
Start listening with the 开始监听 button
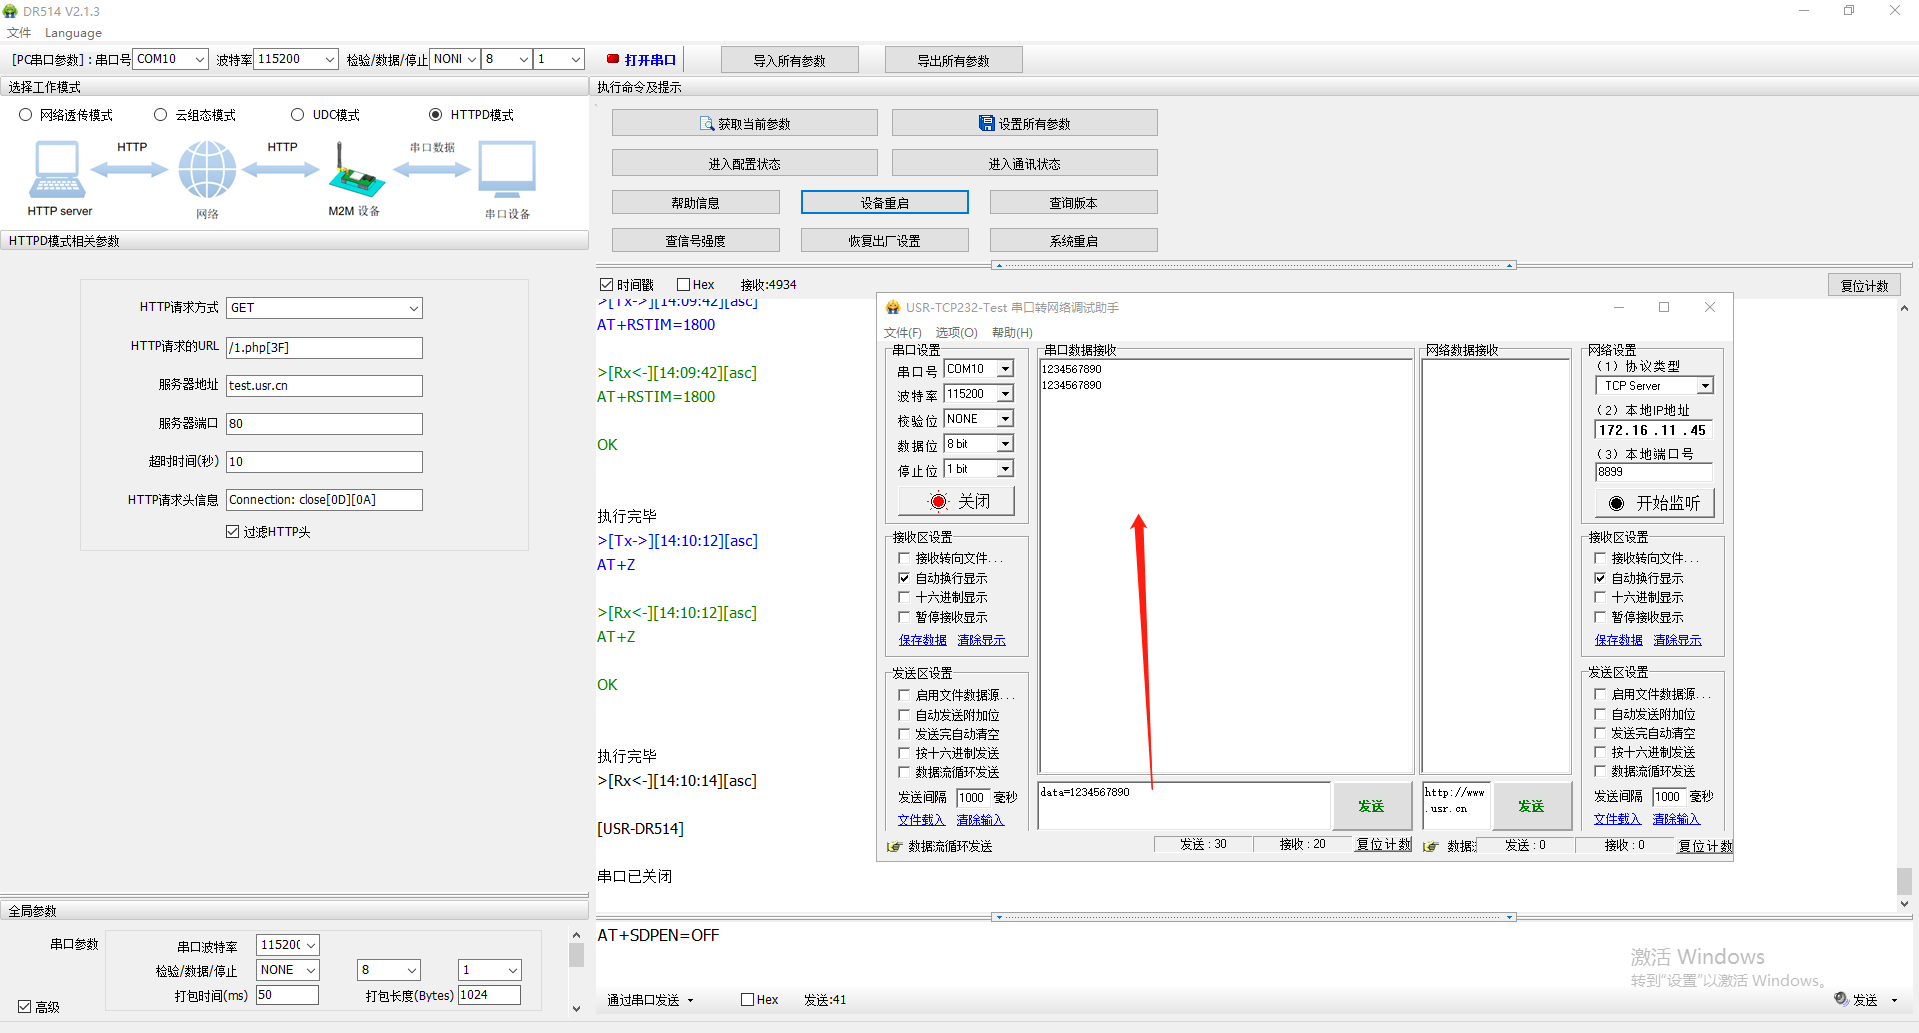(x=1654, y=503)
